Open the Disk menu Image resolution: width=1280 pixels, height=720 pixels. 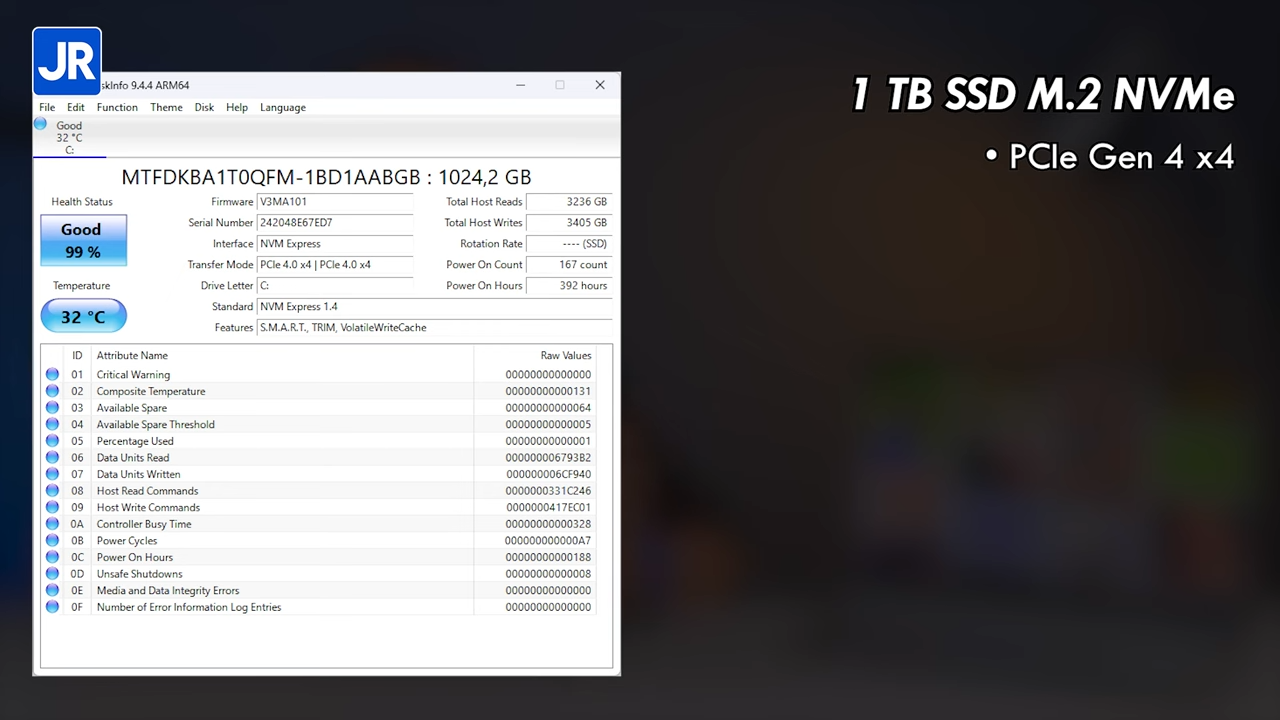pyautogui.click(x=204, y=107)
